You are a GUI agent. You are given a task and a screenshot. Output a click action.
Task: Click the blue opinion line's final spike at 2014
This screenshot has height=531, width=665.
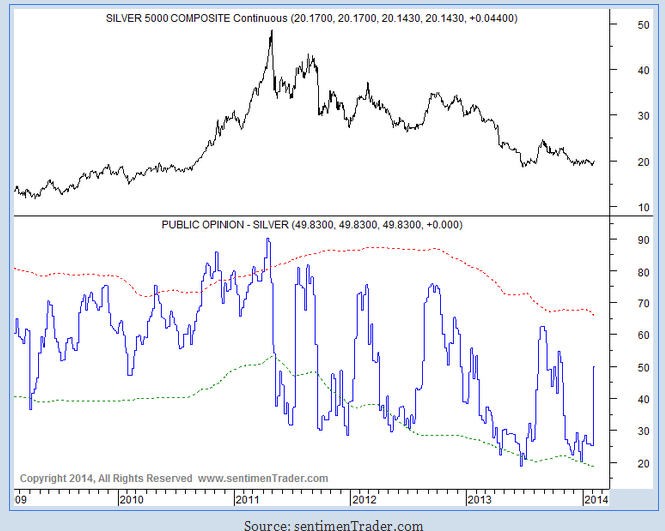click(x=595, y=368)
